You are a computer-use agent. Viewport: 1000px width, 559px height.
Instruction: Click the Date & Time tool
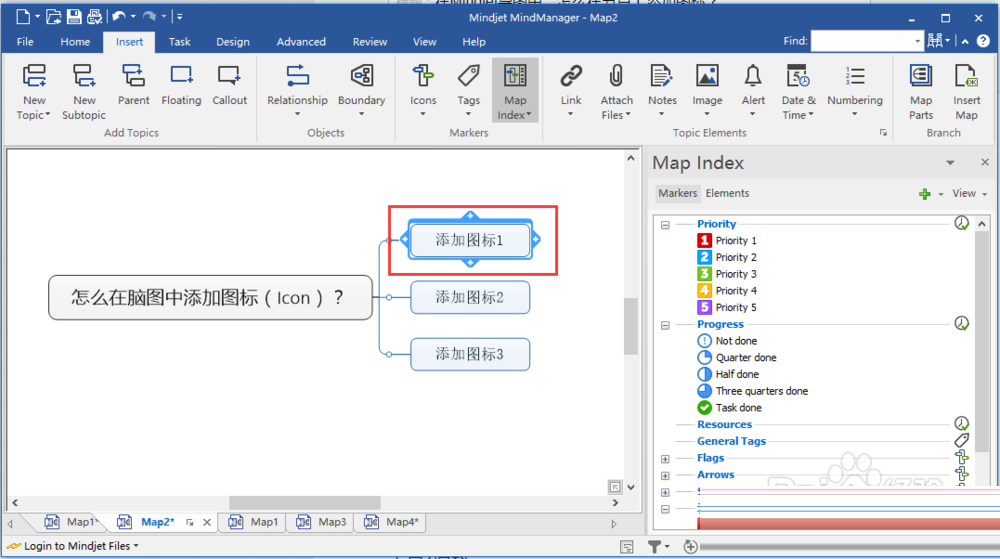click(x=798, y=91)
